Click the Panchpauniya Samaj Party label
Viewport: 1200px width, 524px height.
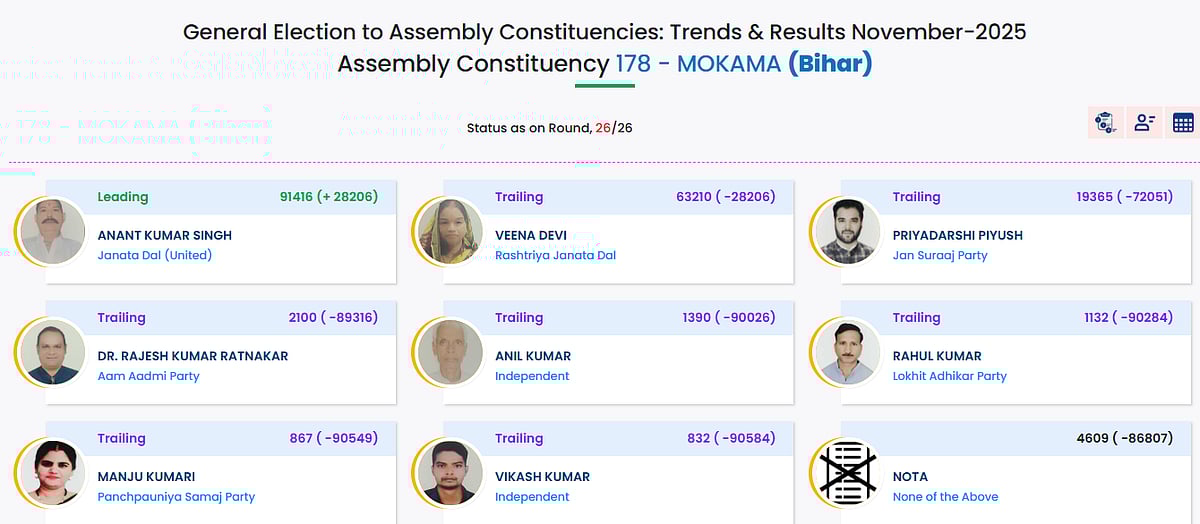coord(176,496)
